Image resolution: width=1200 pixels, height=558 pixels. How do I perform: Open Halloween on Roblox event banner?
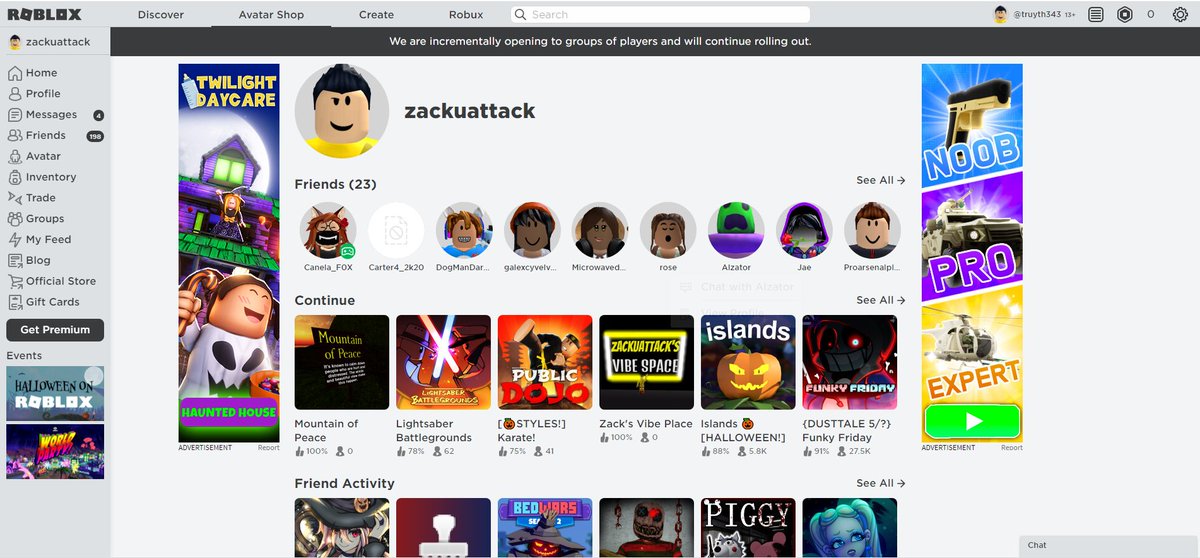tap(55, 393)
